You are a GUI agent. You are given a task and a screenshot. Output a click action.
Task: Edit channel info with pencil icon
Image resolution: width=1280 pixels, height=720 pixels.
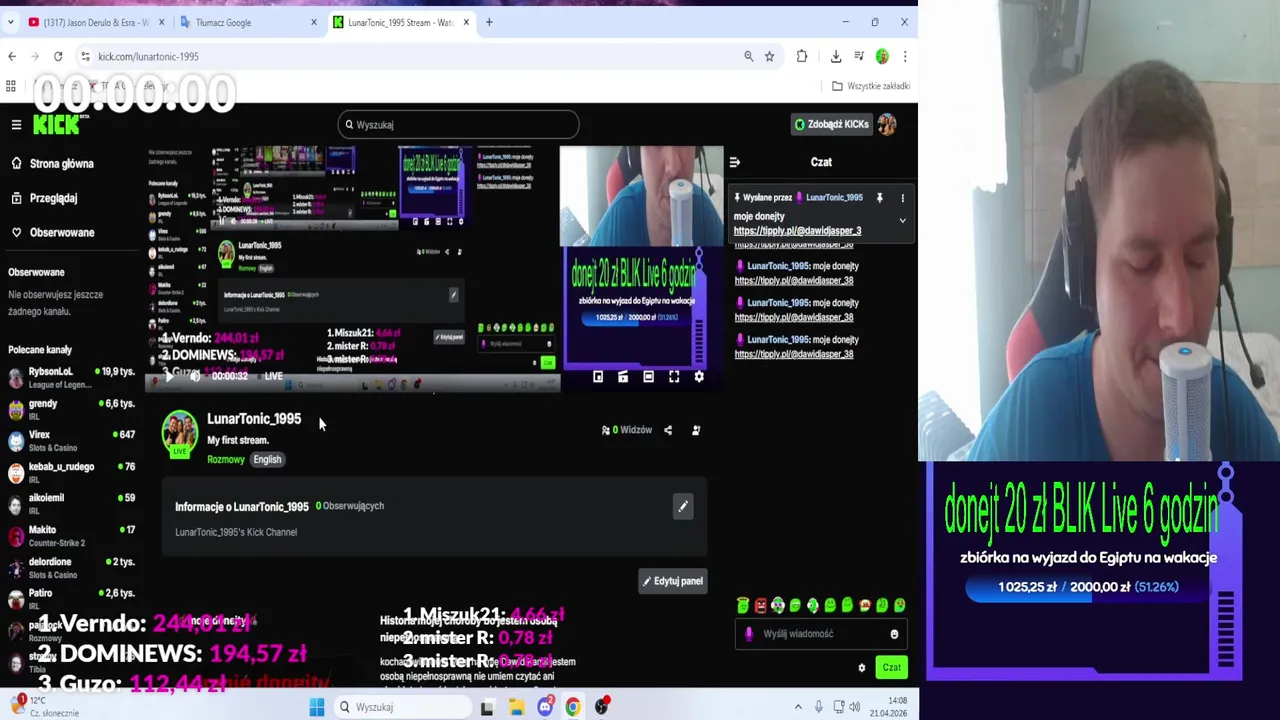click(683, 506)
